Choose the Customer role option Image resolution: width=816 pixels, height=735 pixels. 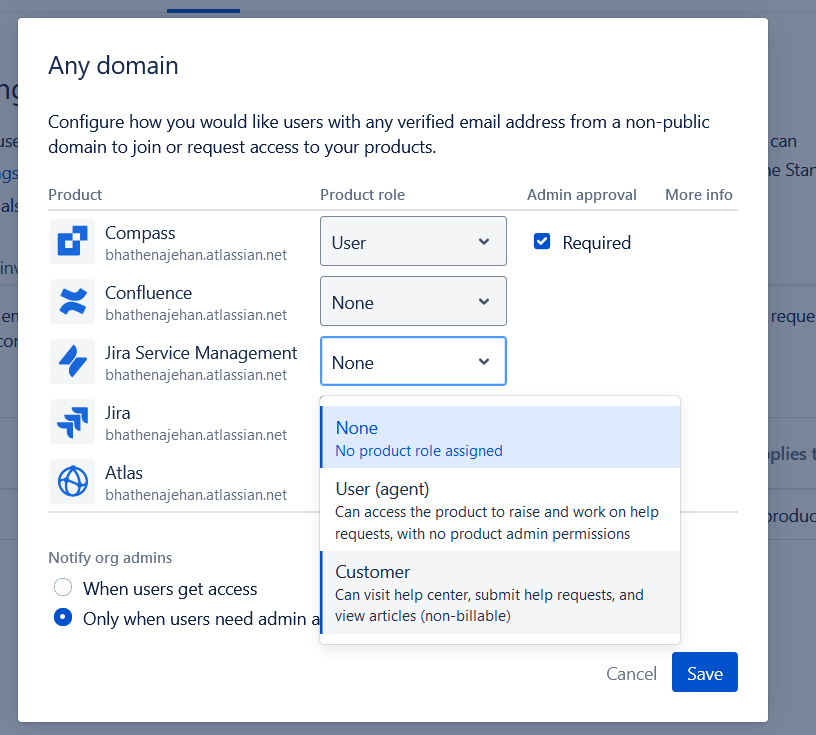pos(500,592)
